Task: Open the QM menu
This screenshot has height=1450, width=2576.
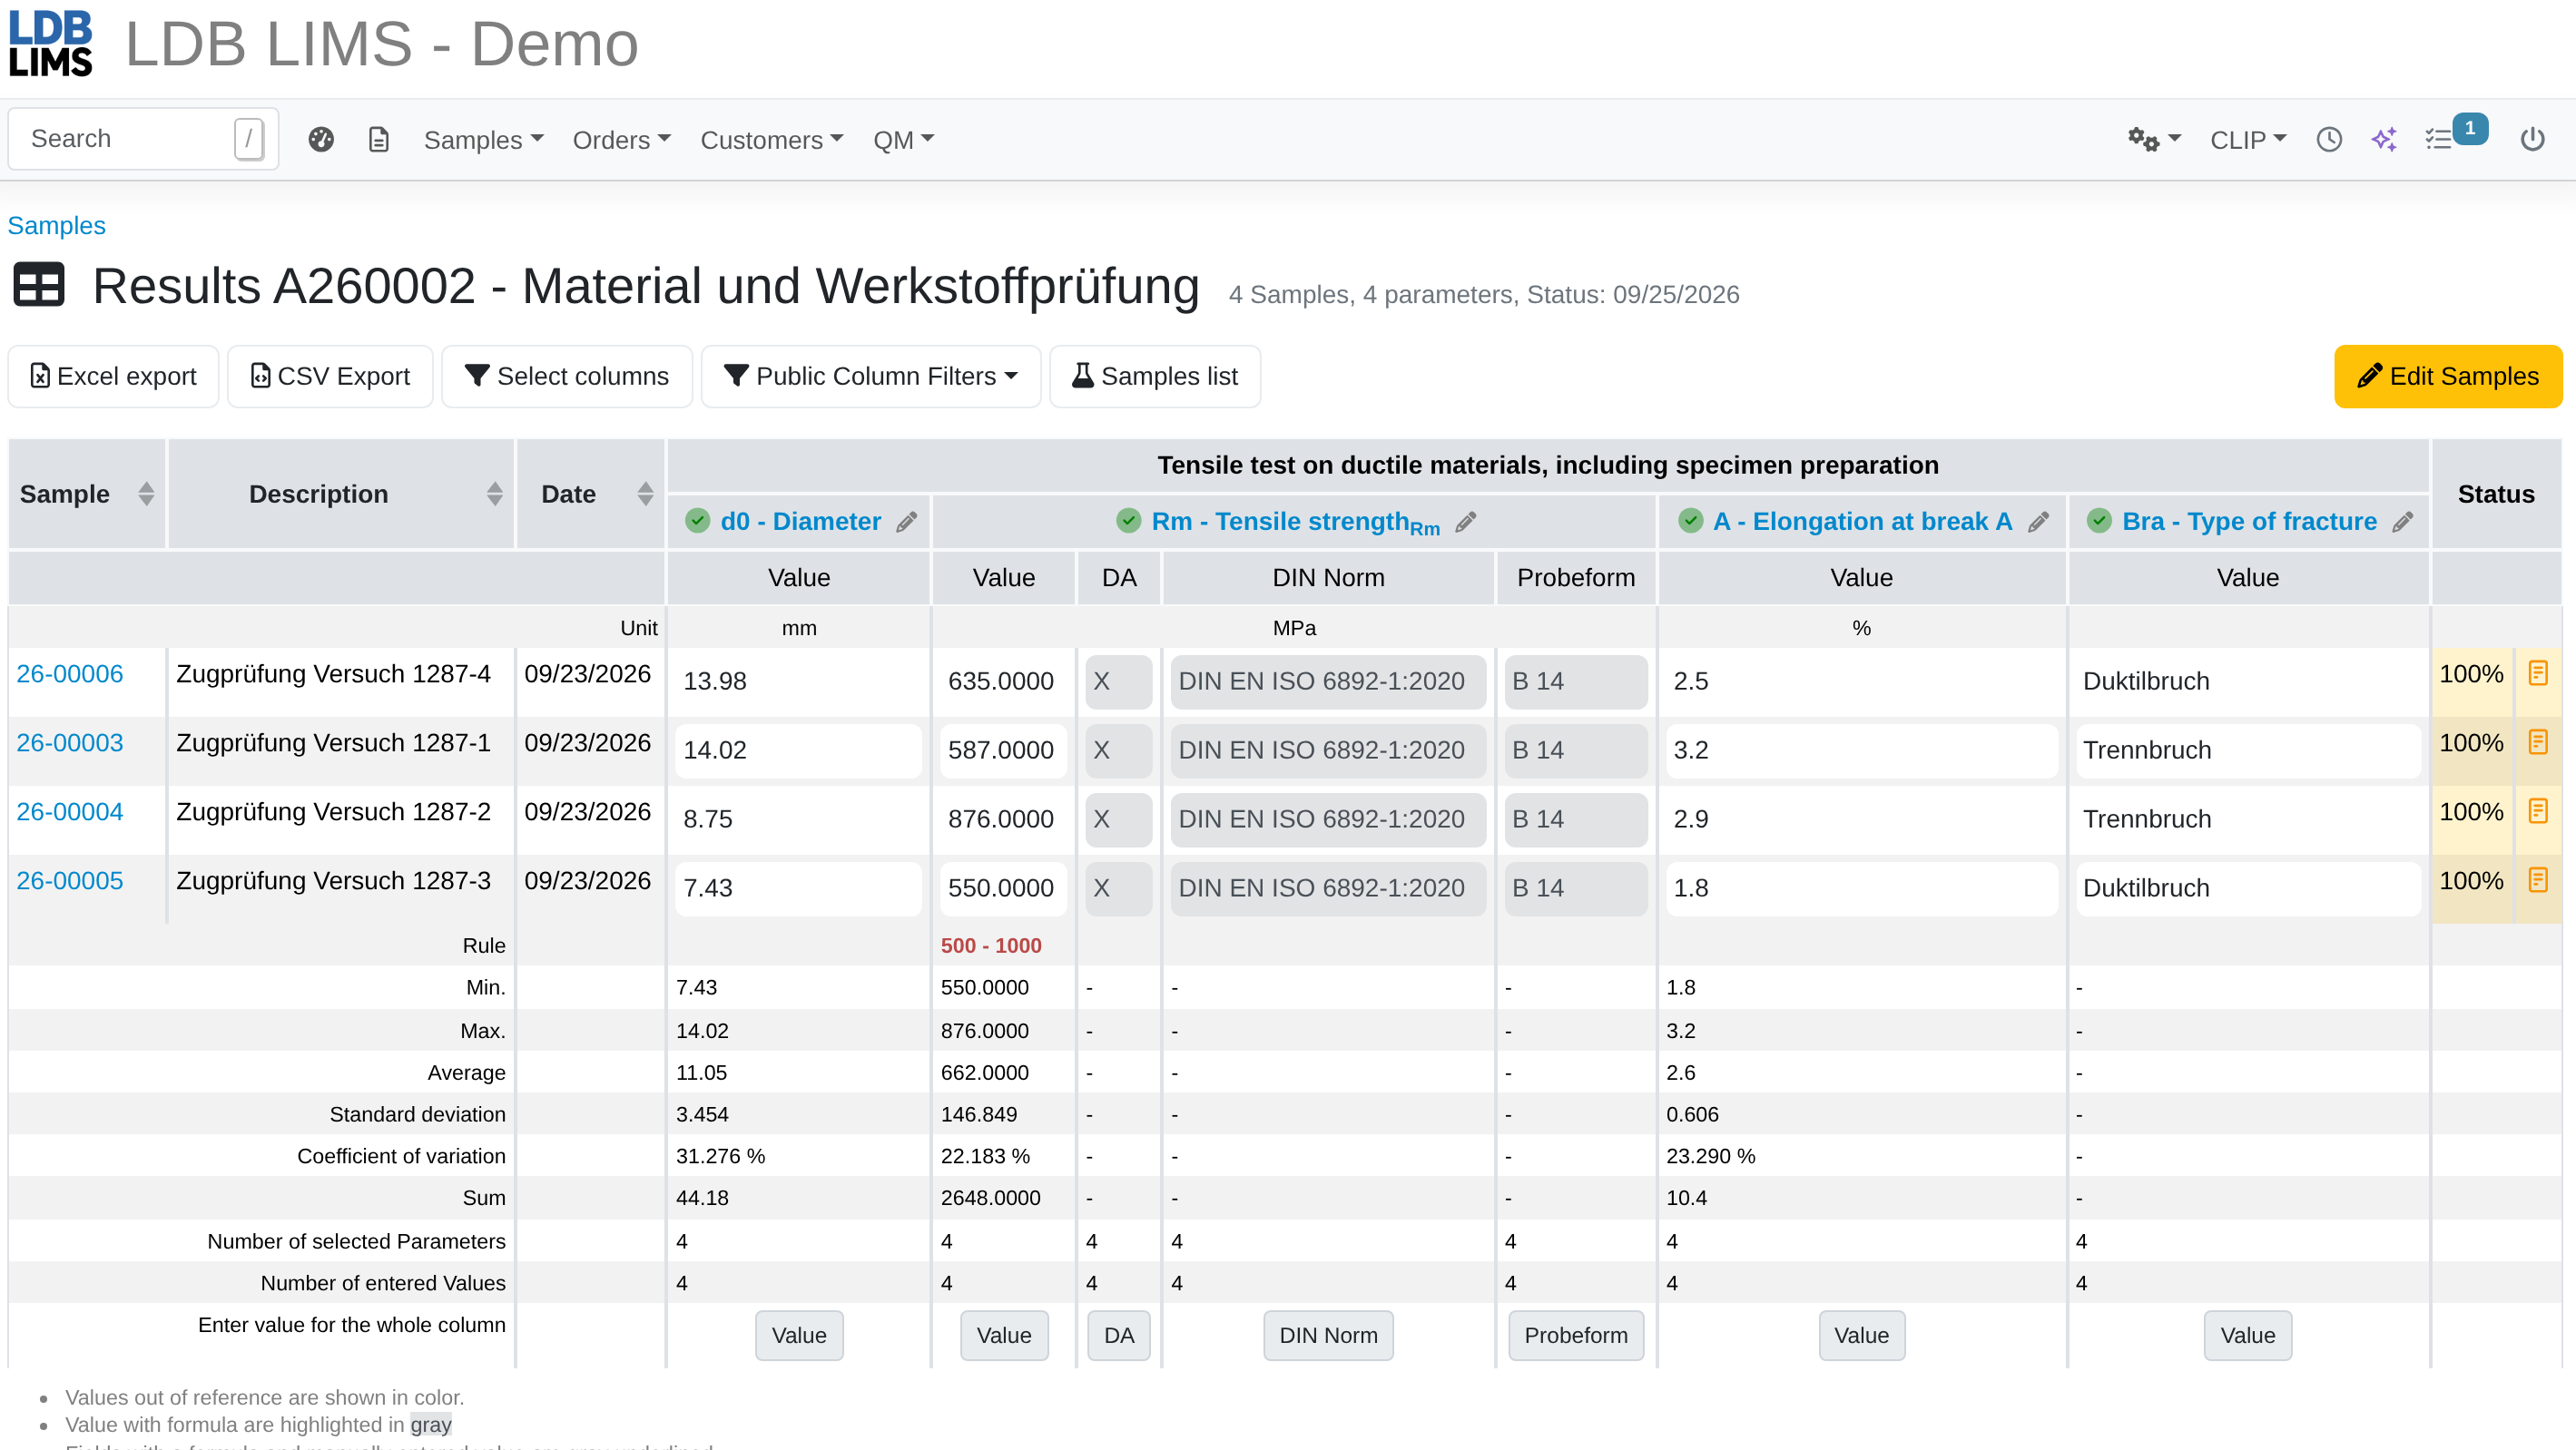Action: pyautogui.click(x=903, y=140)
